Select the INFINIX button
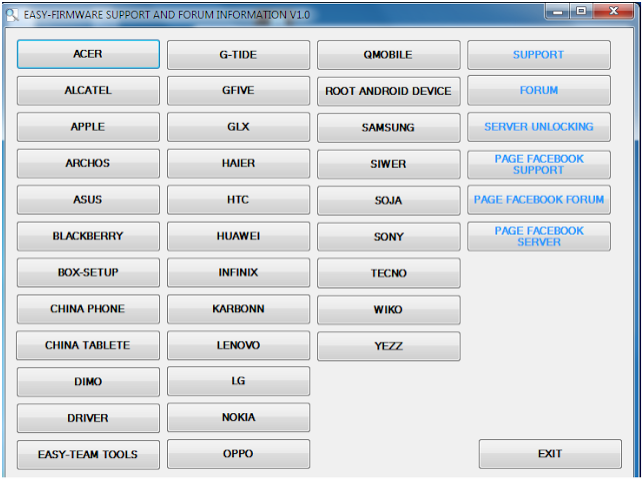The image size is (642, 483). [238, 273]
